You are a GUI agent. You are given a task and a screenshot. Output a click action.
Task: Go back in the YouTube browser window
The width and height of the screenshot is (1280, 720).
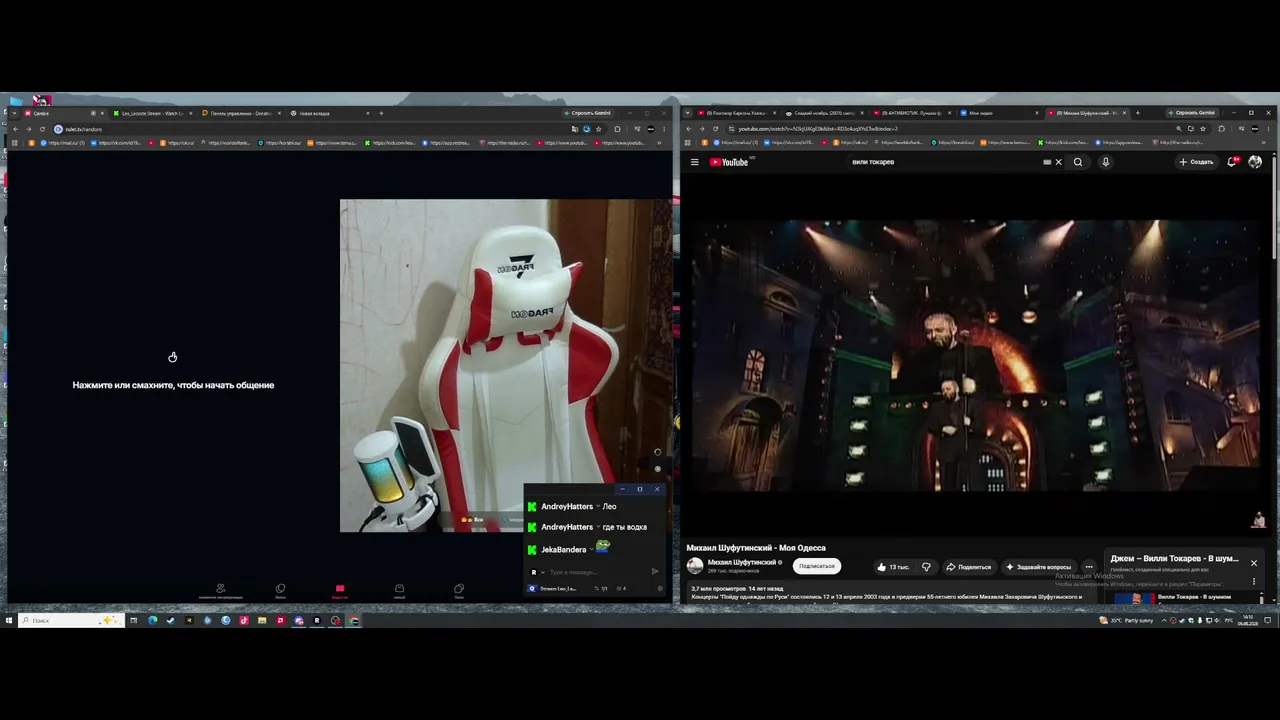click(688, 129)
